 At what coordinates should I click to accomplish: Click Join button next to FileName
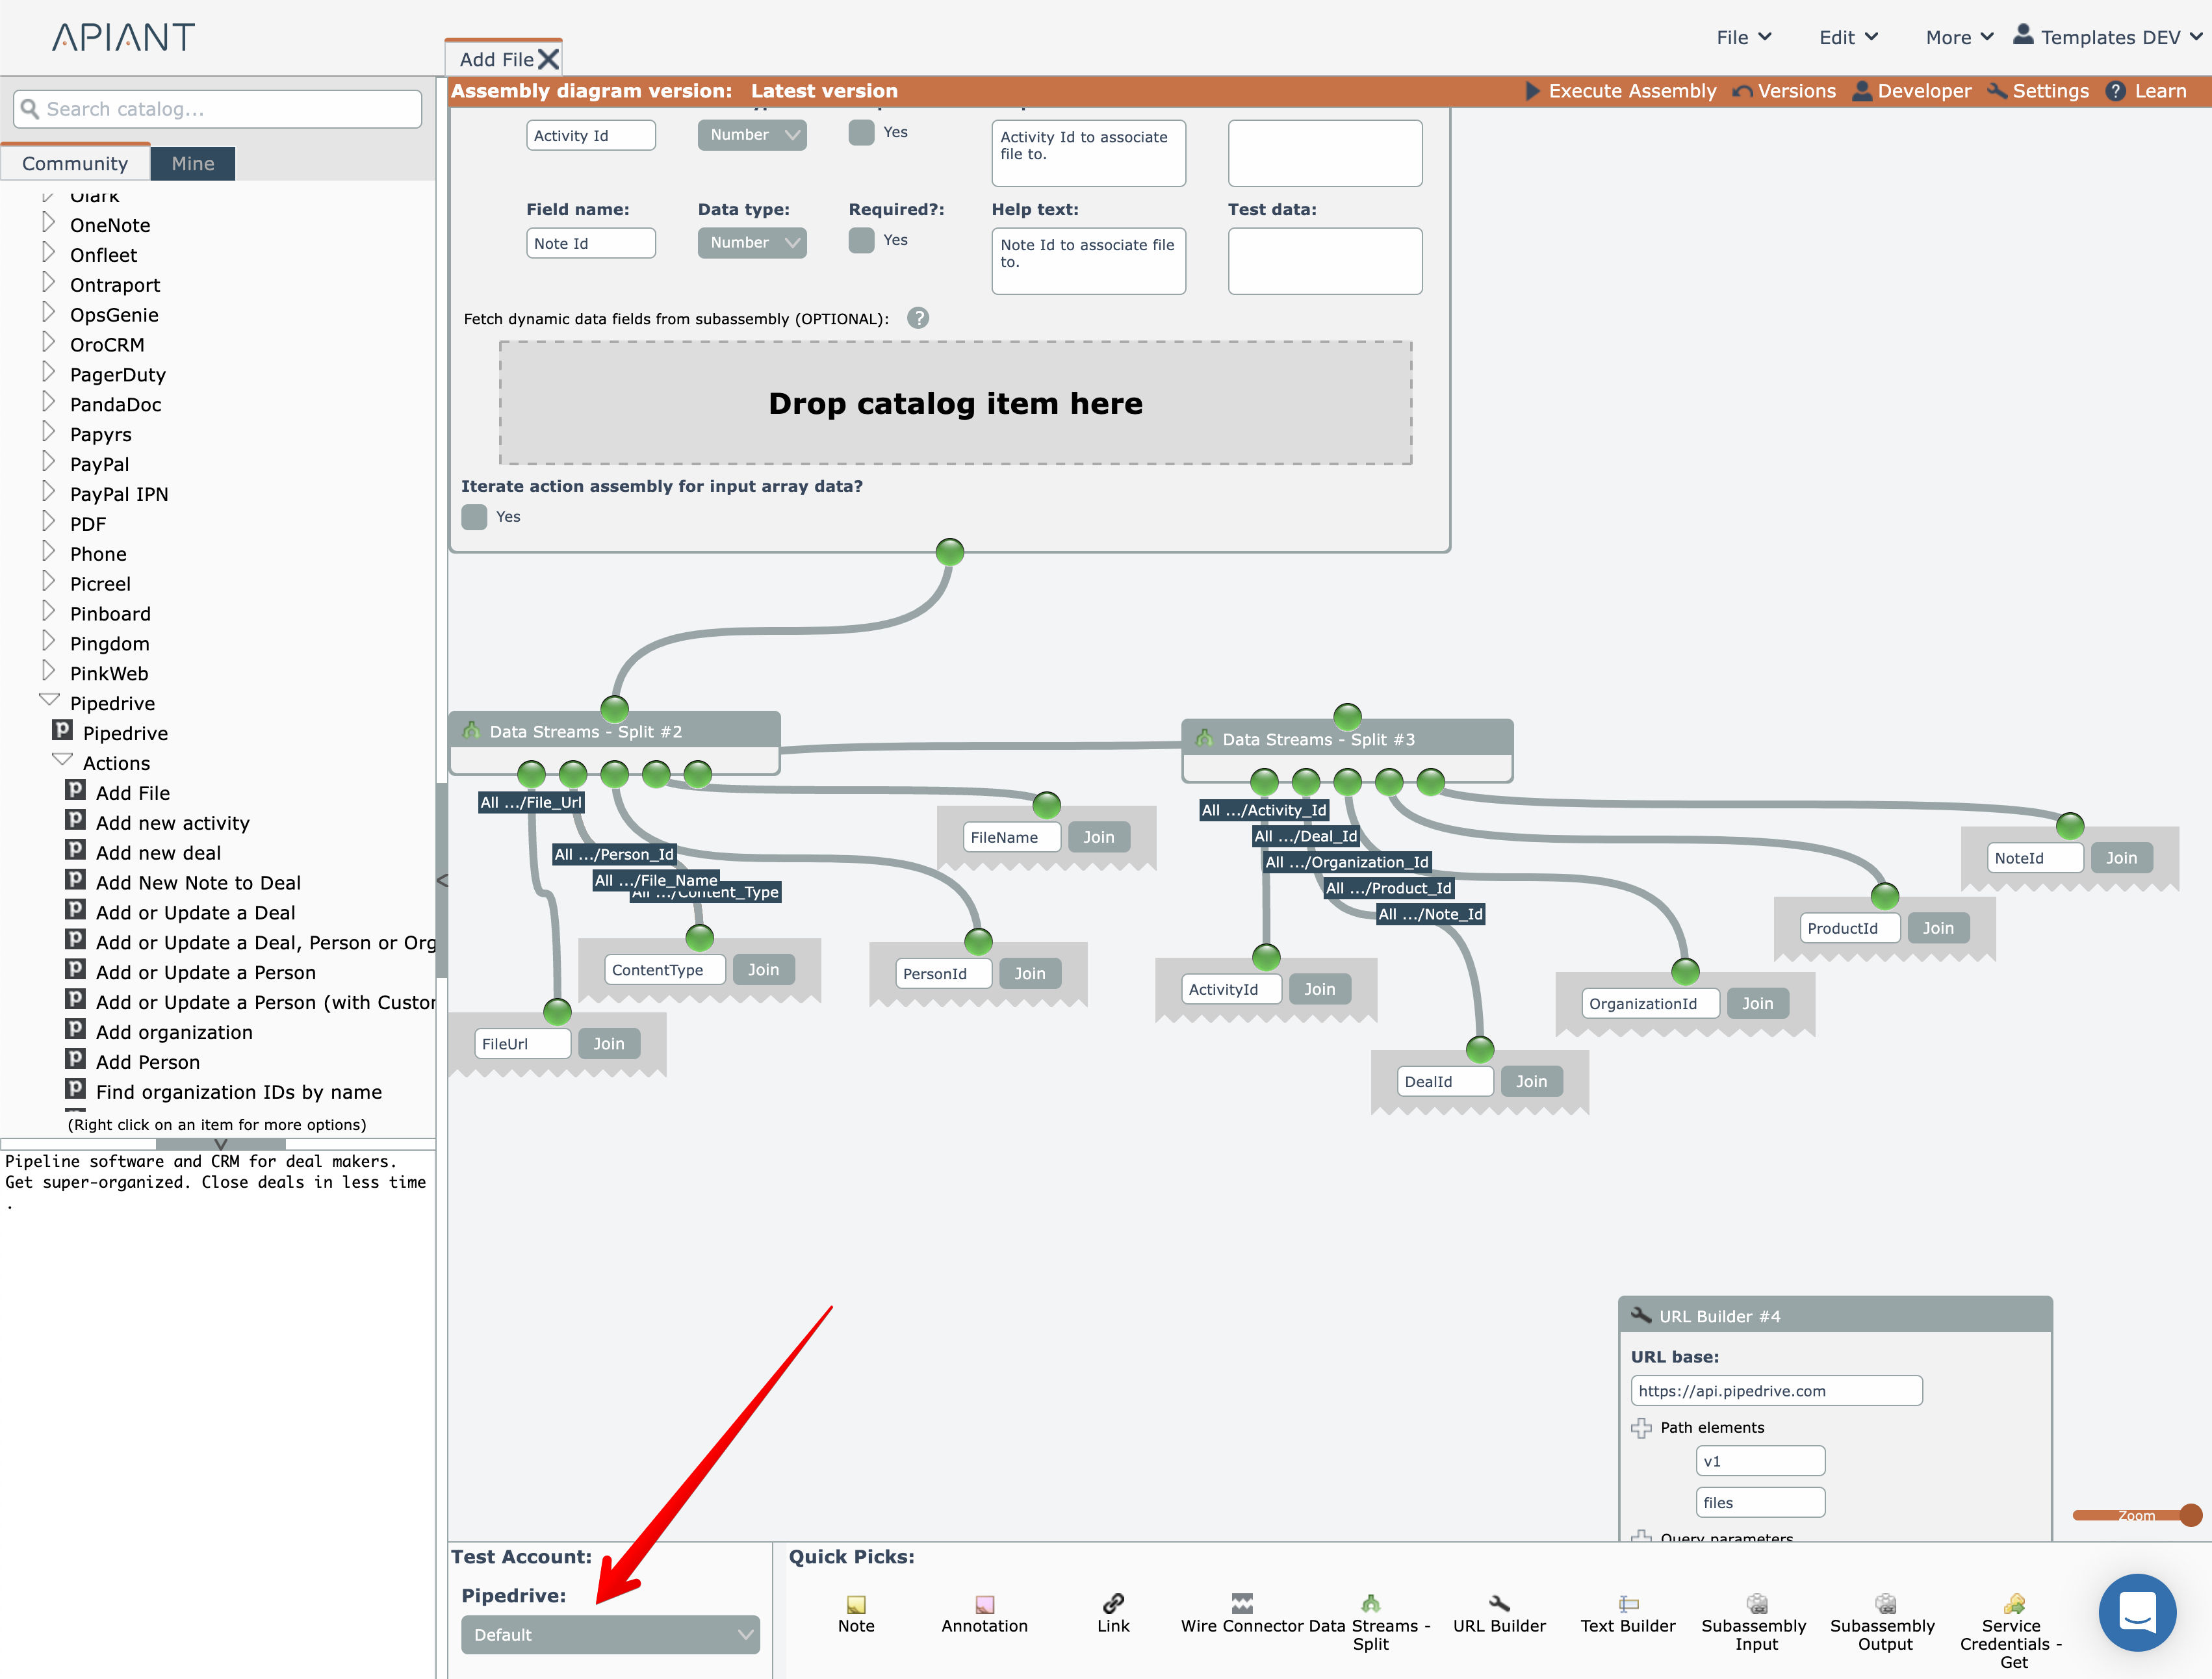pyautogui.click(x=1098, y=837)
